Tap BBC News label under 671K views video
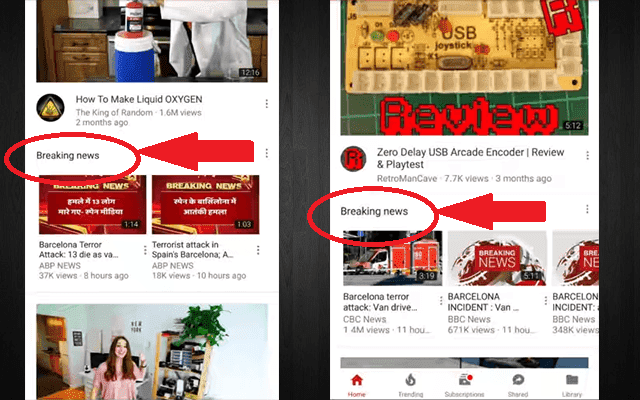Viewport: 640px width, 400px height. [469, 319]
